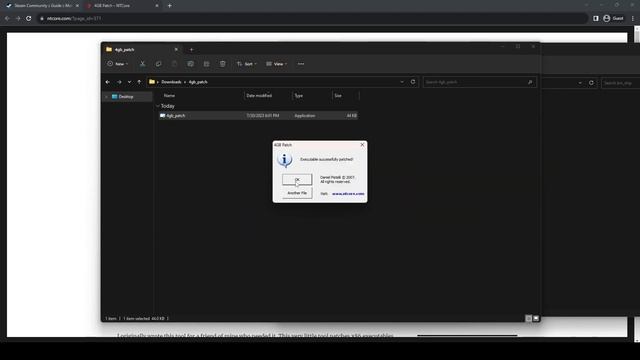640x360 pixels.
Task: Click search field in background Explorer window
Action: point(621,83)
